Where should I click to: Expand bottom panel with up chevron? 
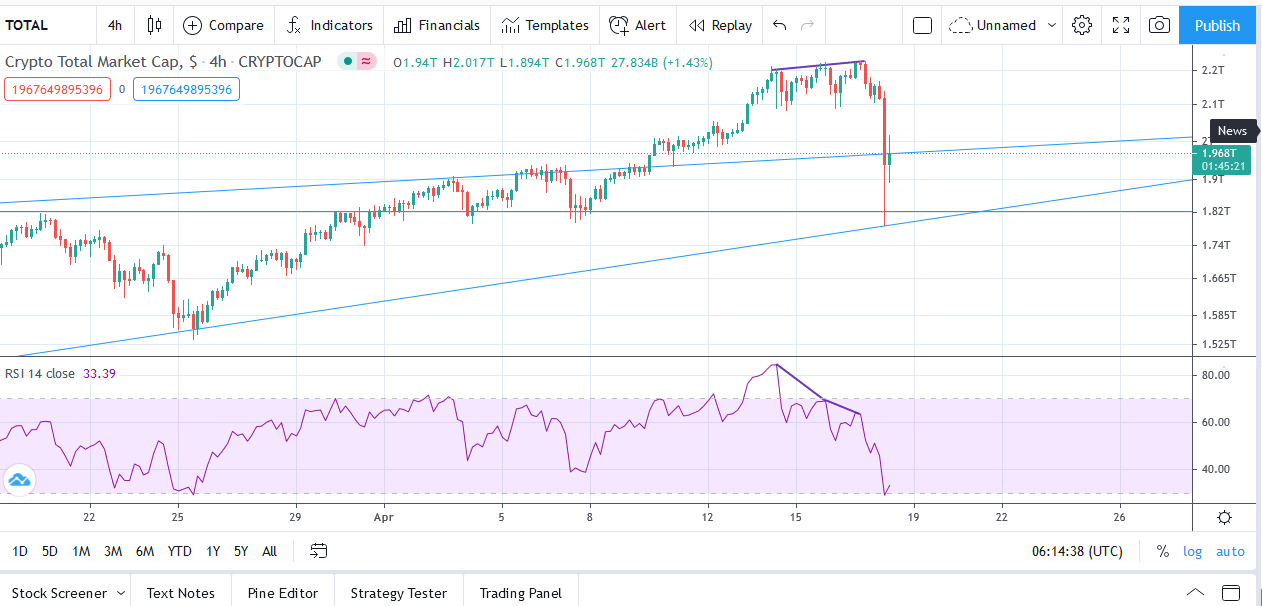point(1195,592)
